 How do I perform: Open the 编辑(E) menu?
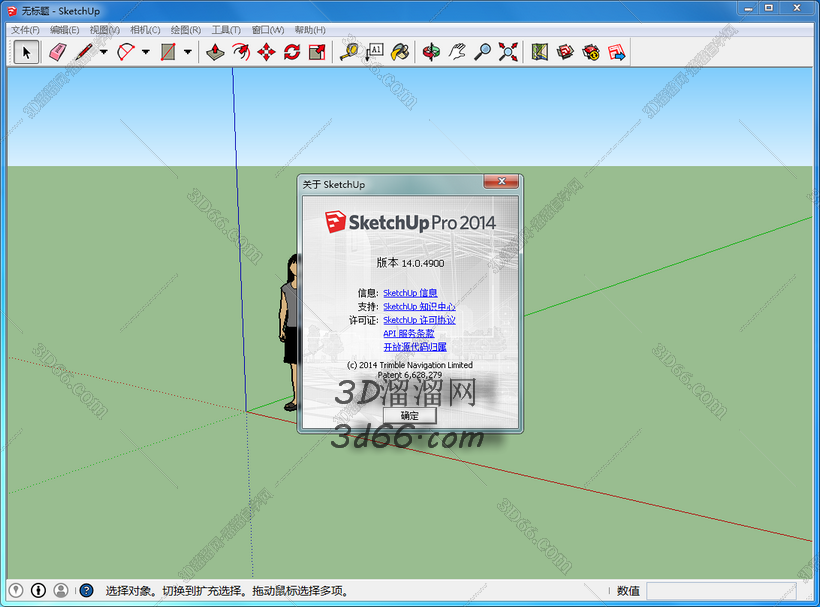click(65, 30)
